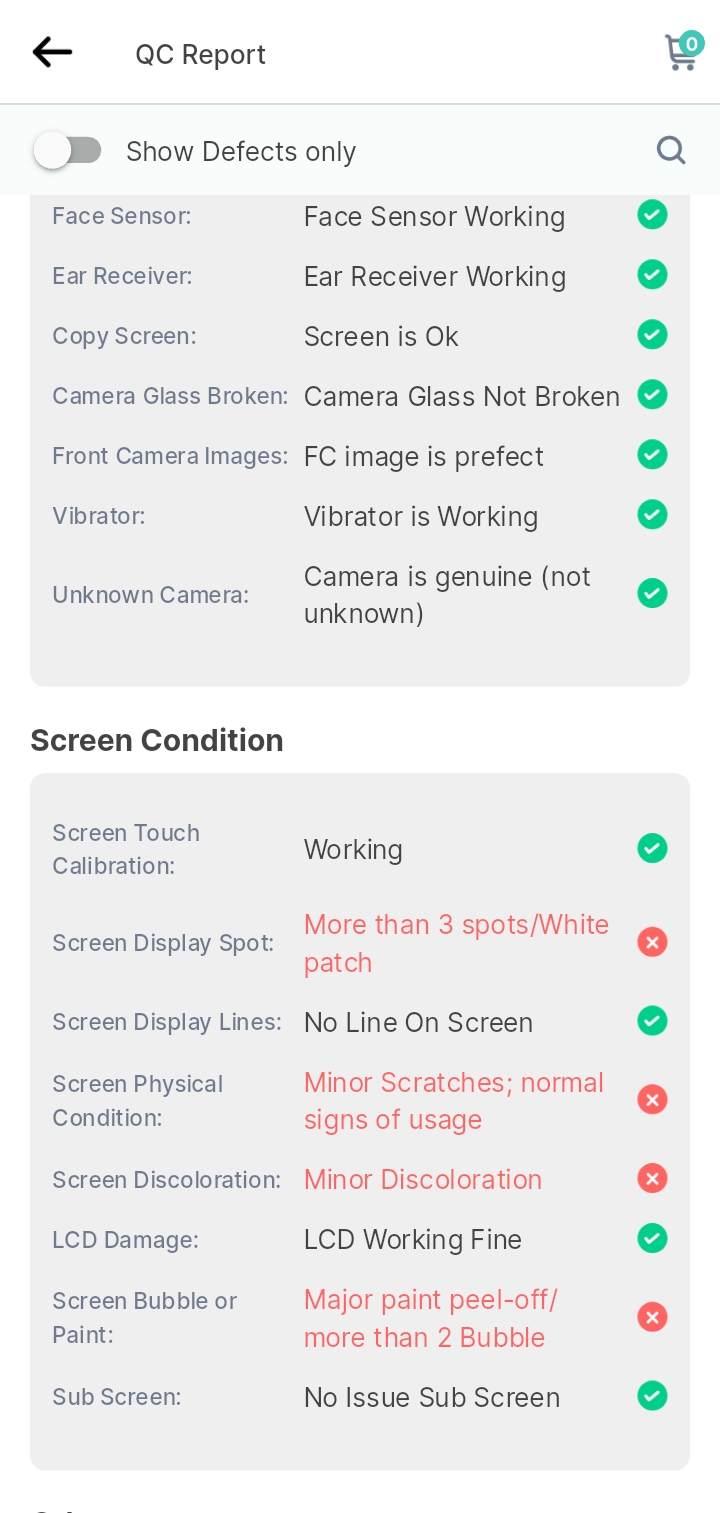Click green check for Face Sensor

point(652,215)
